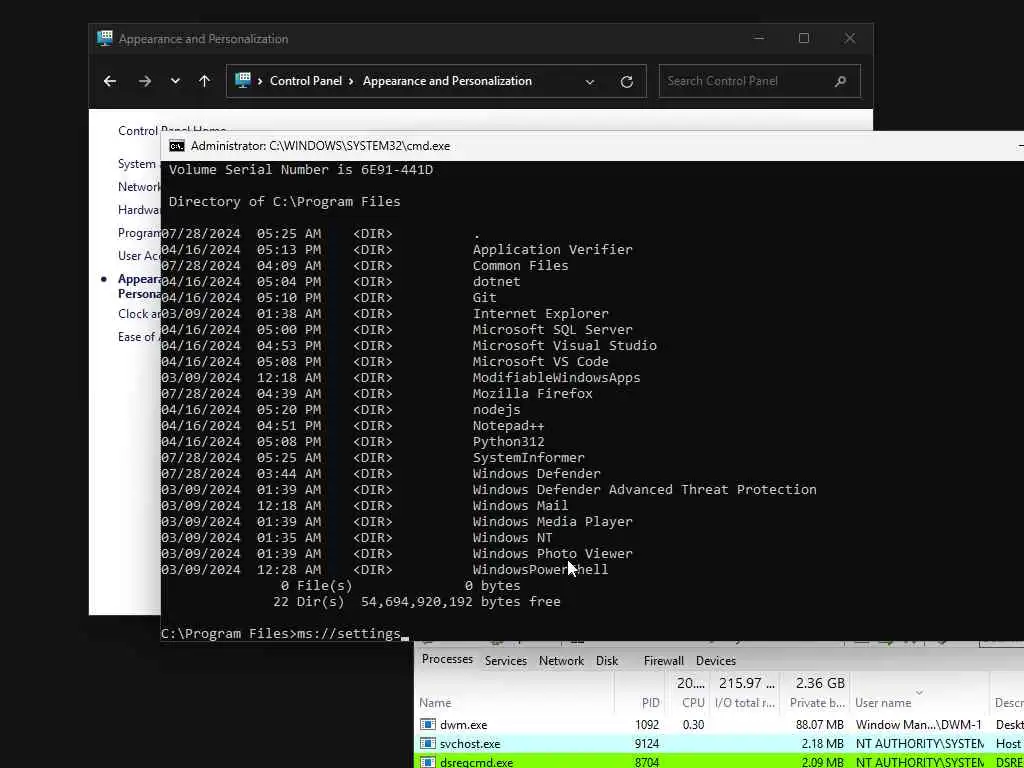Switch to the Processes tab
The width and height of the screenshot is (1024, 768).
[x=447, y=659]
